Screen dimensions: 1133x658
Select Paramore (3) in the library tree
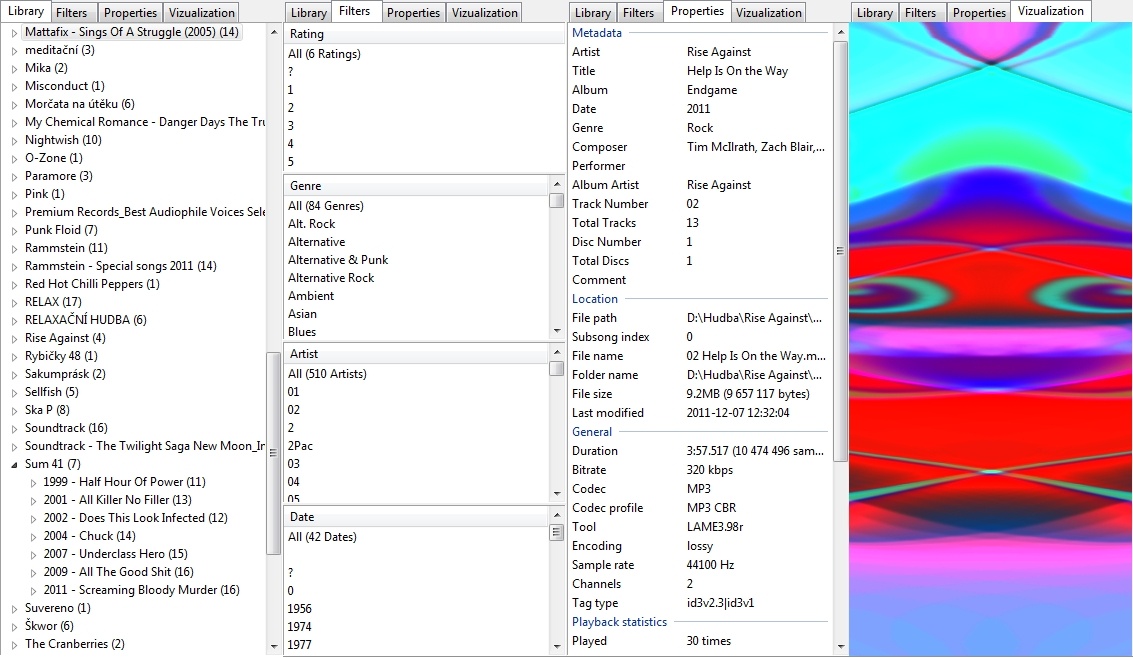coord(58,177)
